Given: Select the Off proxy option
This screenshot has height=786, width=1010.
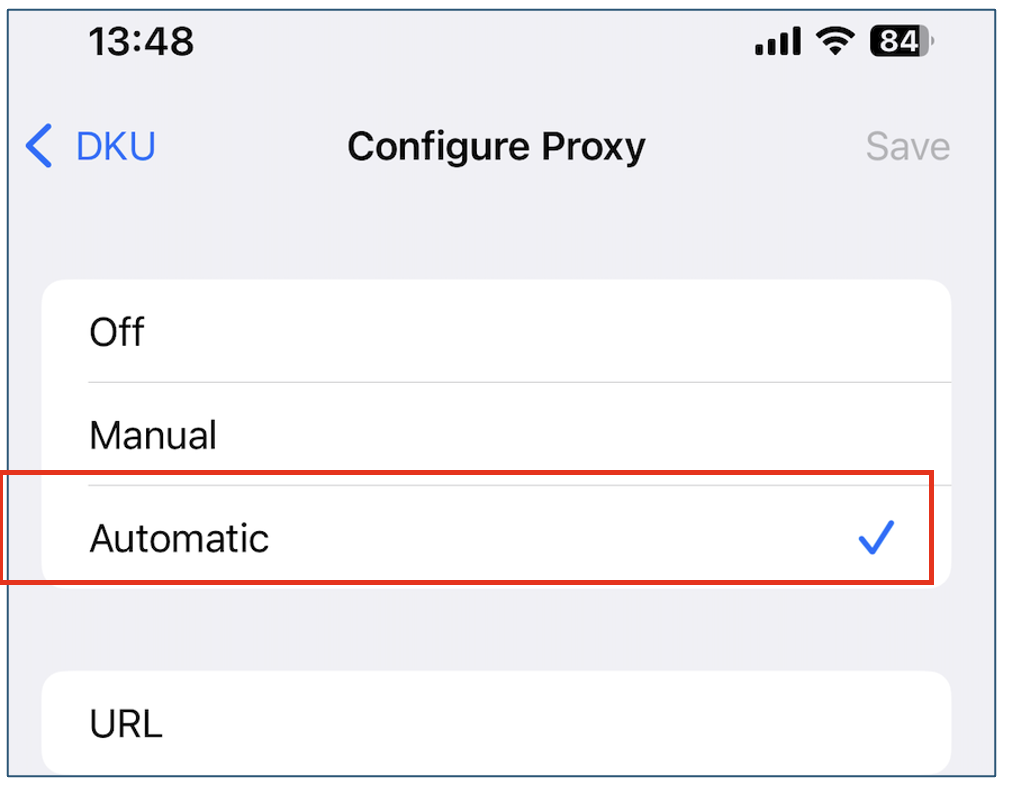Looking at the screenshot, I should pyautogui.click(x=496, y=331).
